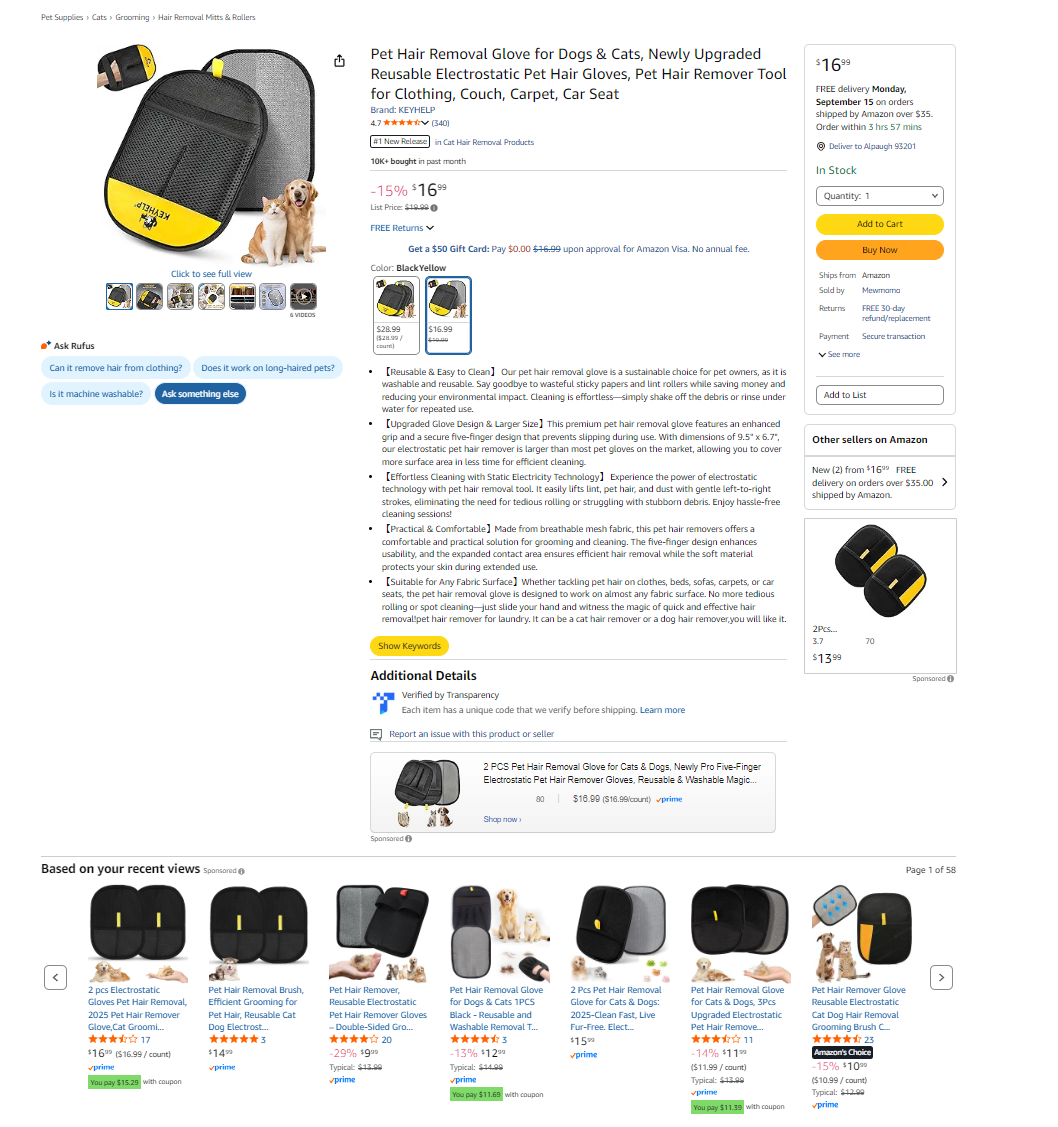This screenshot has height=1127, width=1058.
Task: Open Cats breadcrumb category
Action: coord(99,17)
